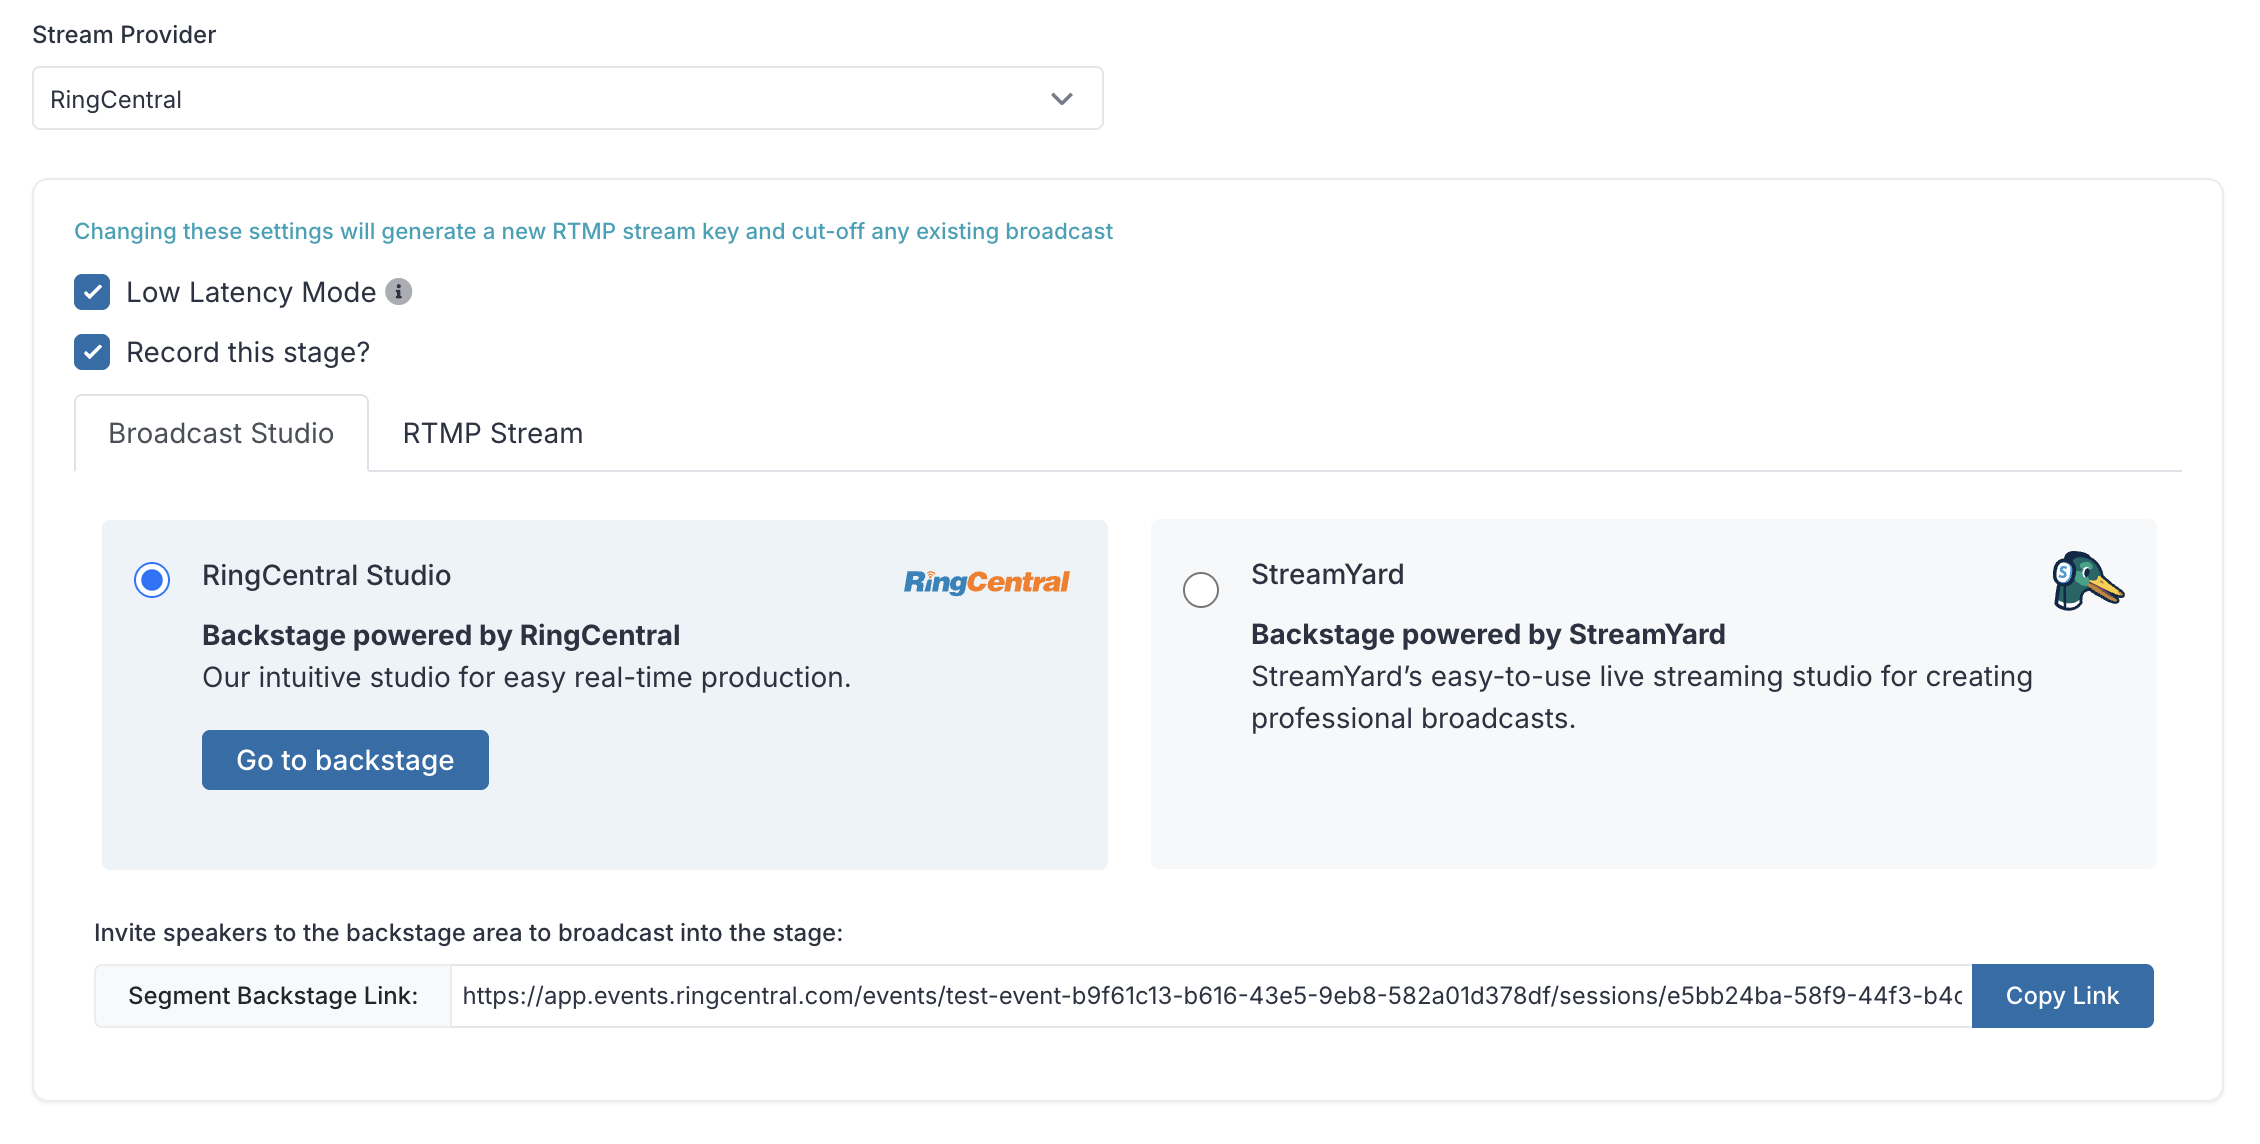Click the "Backstage powered by RingCentral" heading
The image size is (2260, 1144).
click(x=441, y=635)
